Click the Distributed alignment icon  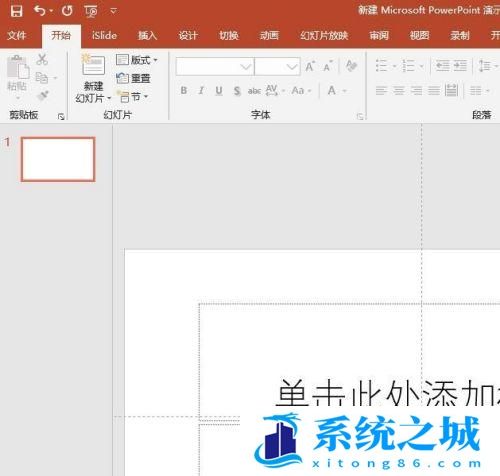(x=451, y=90)
